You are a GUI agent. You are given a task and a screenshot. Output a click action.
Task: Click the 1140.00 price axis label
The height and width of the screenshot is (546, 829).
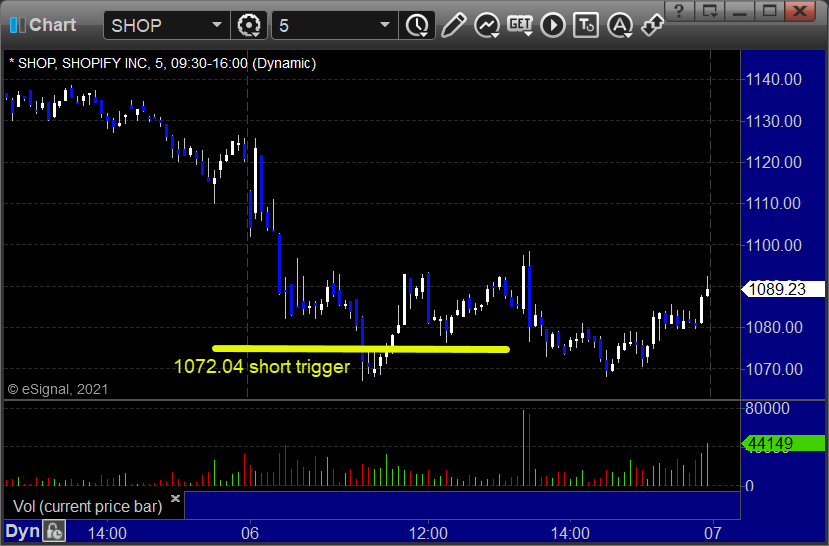tap(773, 80)
